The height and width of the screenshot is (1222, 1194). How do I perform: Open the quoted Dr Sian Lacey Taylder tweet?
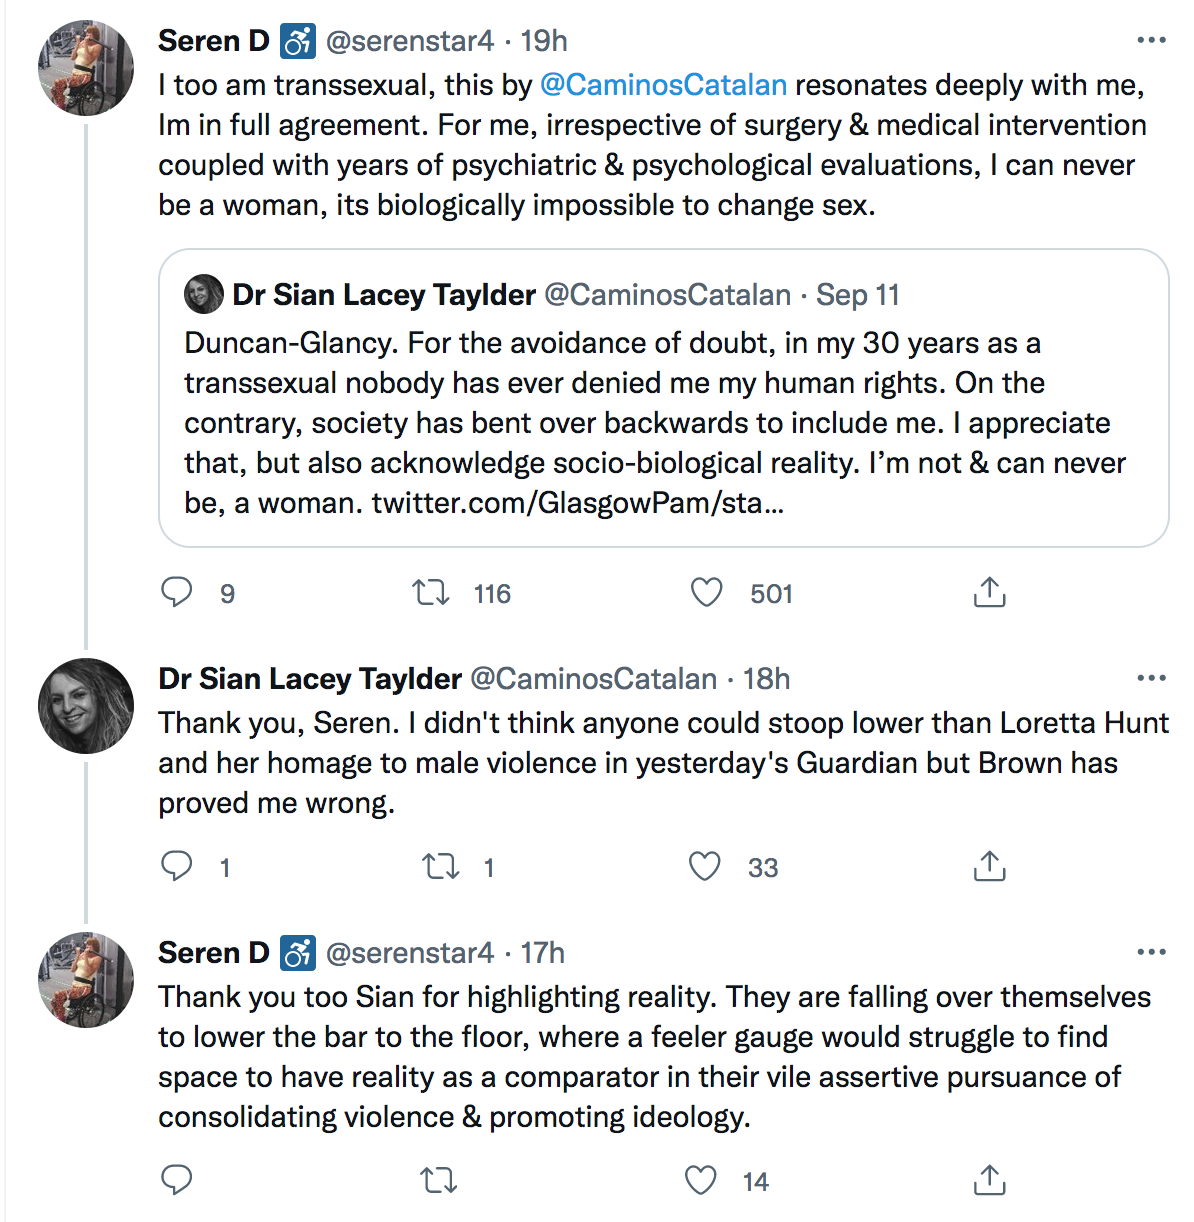pyautogui.click(x=664, y=398)
